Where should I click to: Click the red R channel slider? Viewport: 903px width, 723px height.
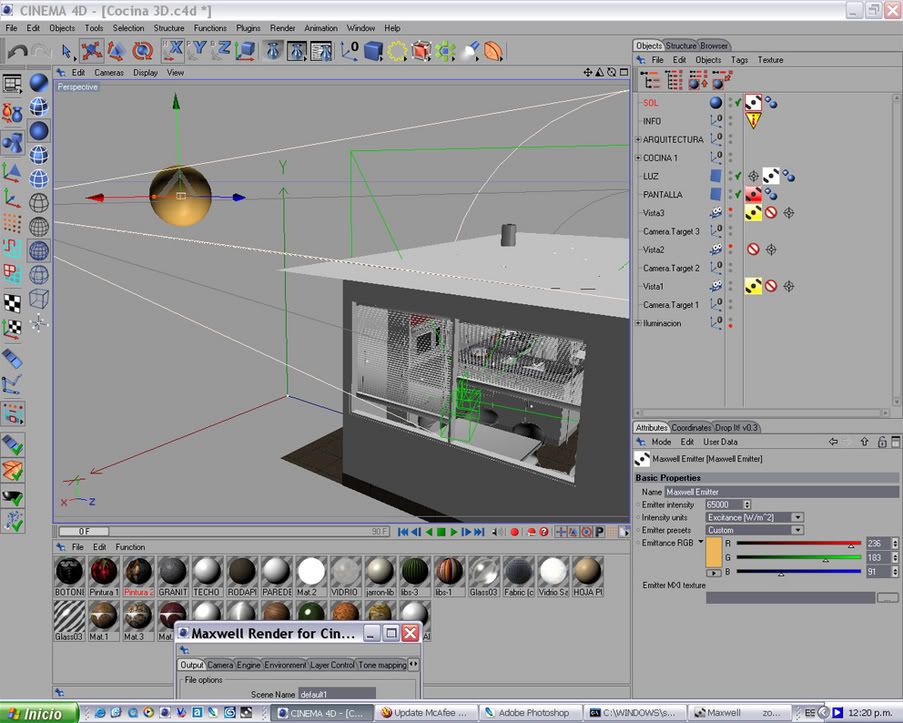[x=799, y=543]
